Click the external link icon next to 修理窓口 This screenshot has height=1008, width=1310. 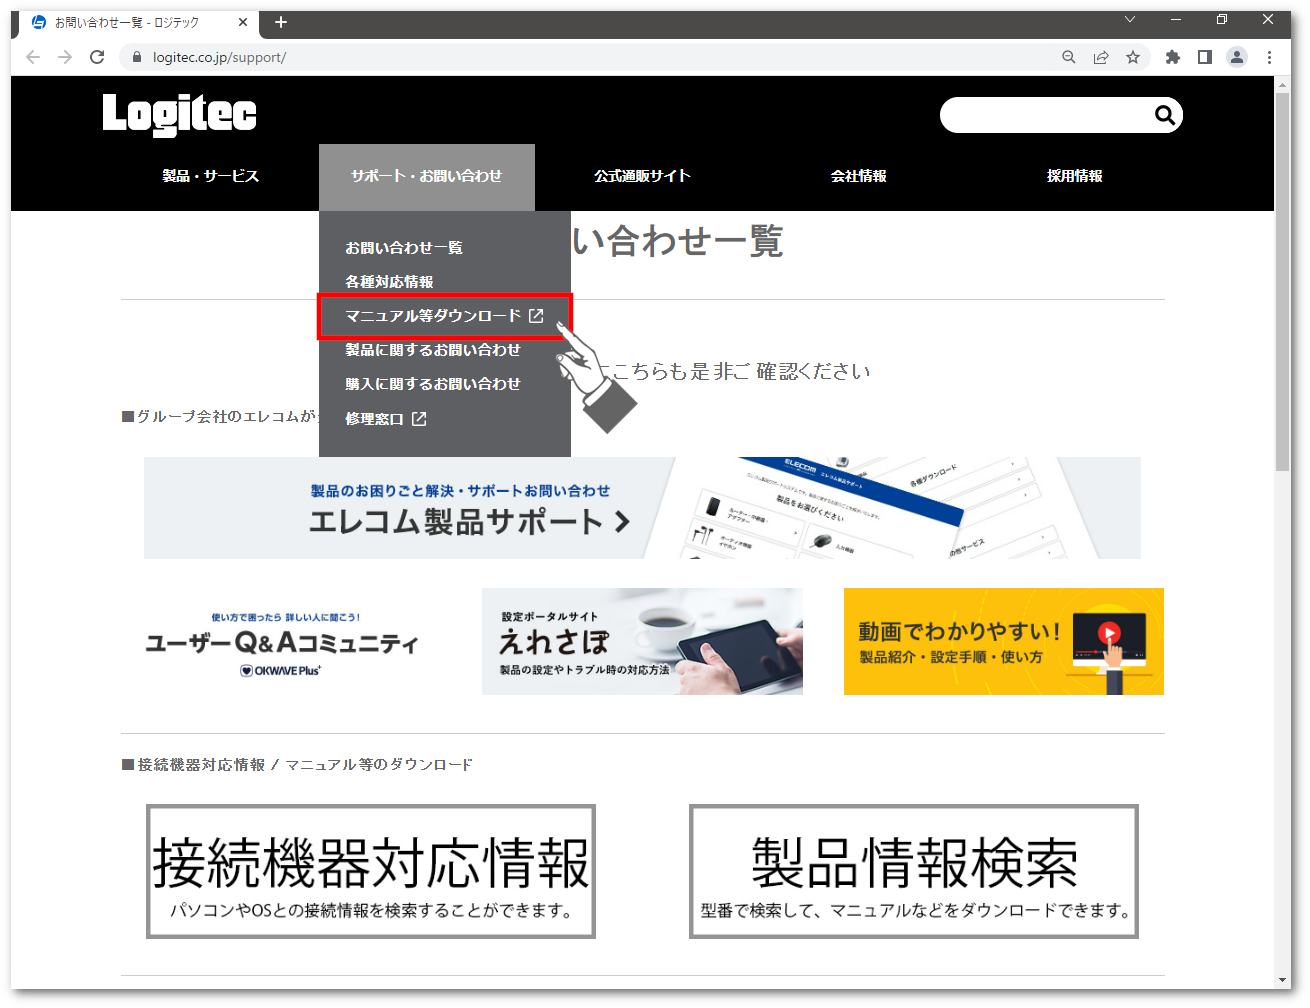pyautogui.click(x=419, y=419)
